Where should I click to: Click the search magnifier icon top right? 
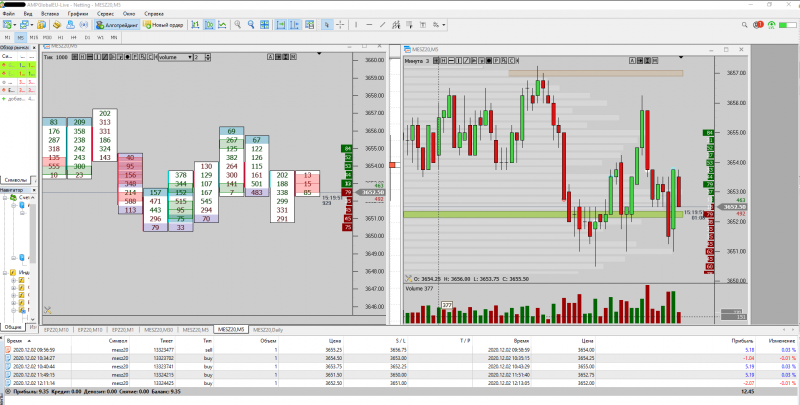click(744, 24)
